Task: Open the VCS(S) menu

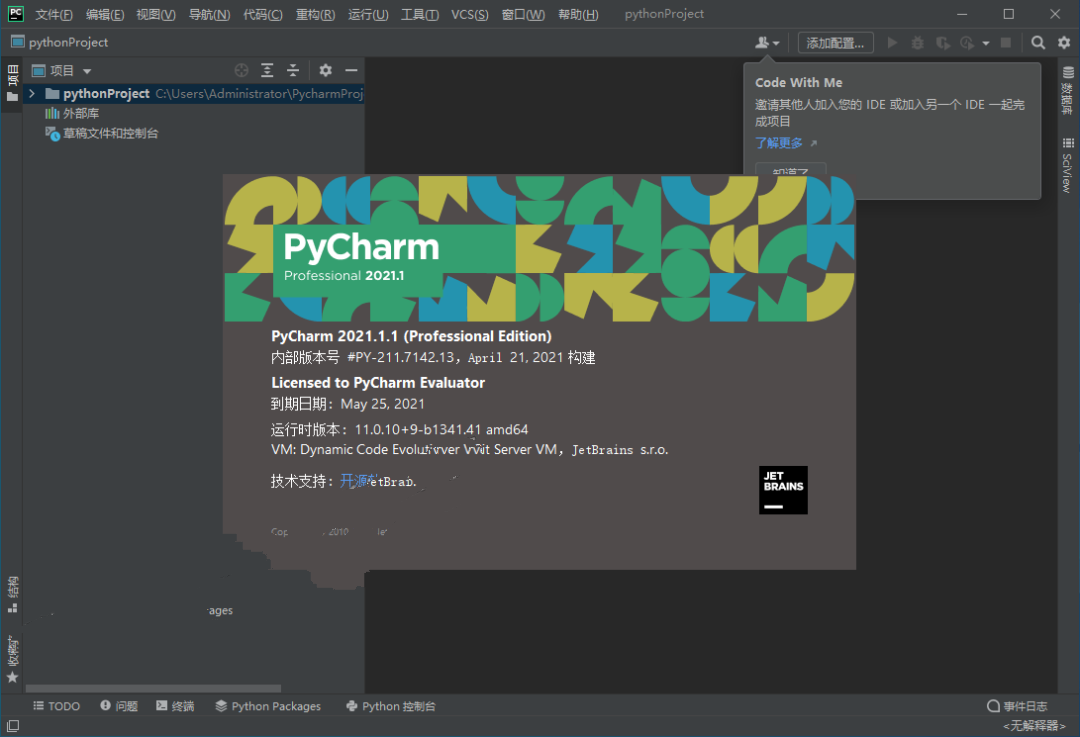Action: [x=470, y=14]
